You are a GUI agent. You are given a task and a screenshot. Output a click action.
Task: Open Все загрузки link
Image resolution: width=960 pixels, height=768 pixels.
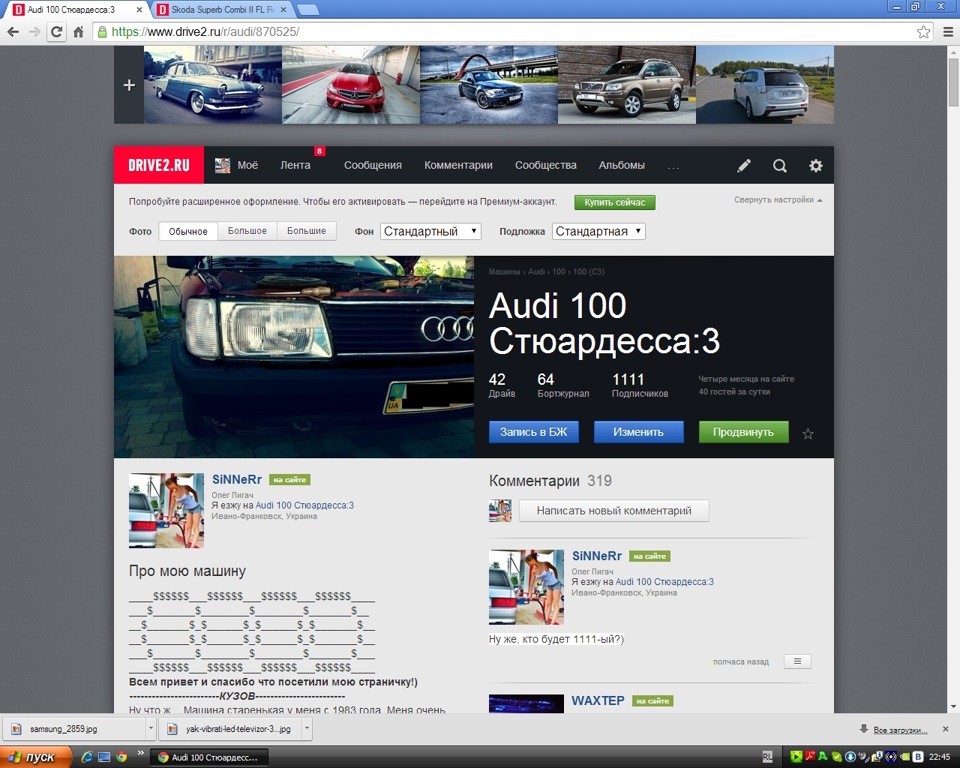pos(900,729)
